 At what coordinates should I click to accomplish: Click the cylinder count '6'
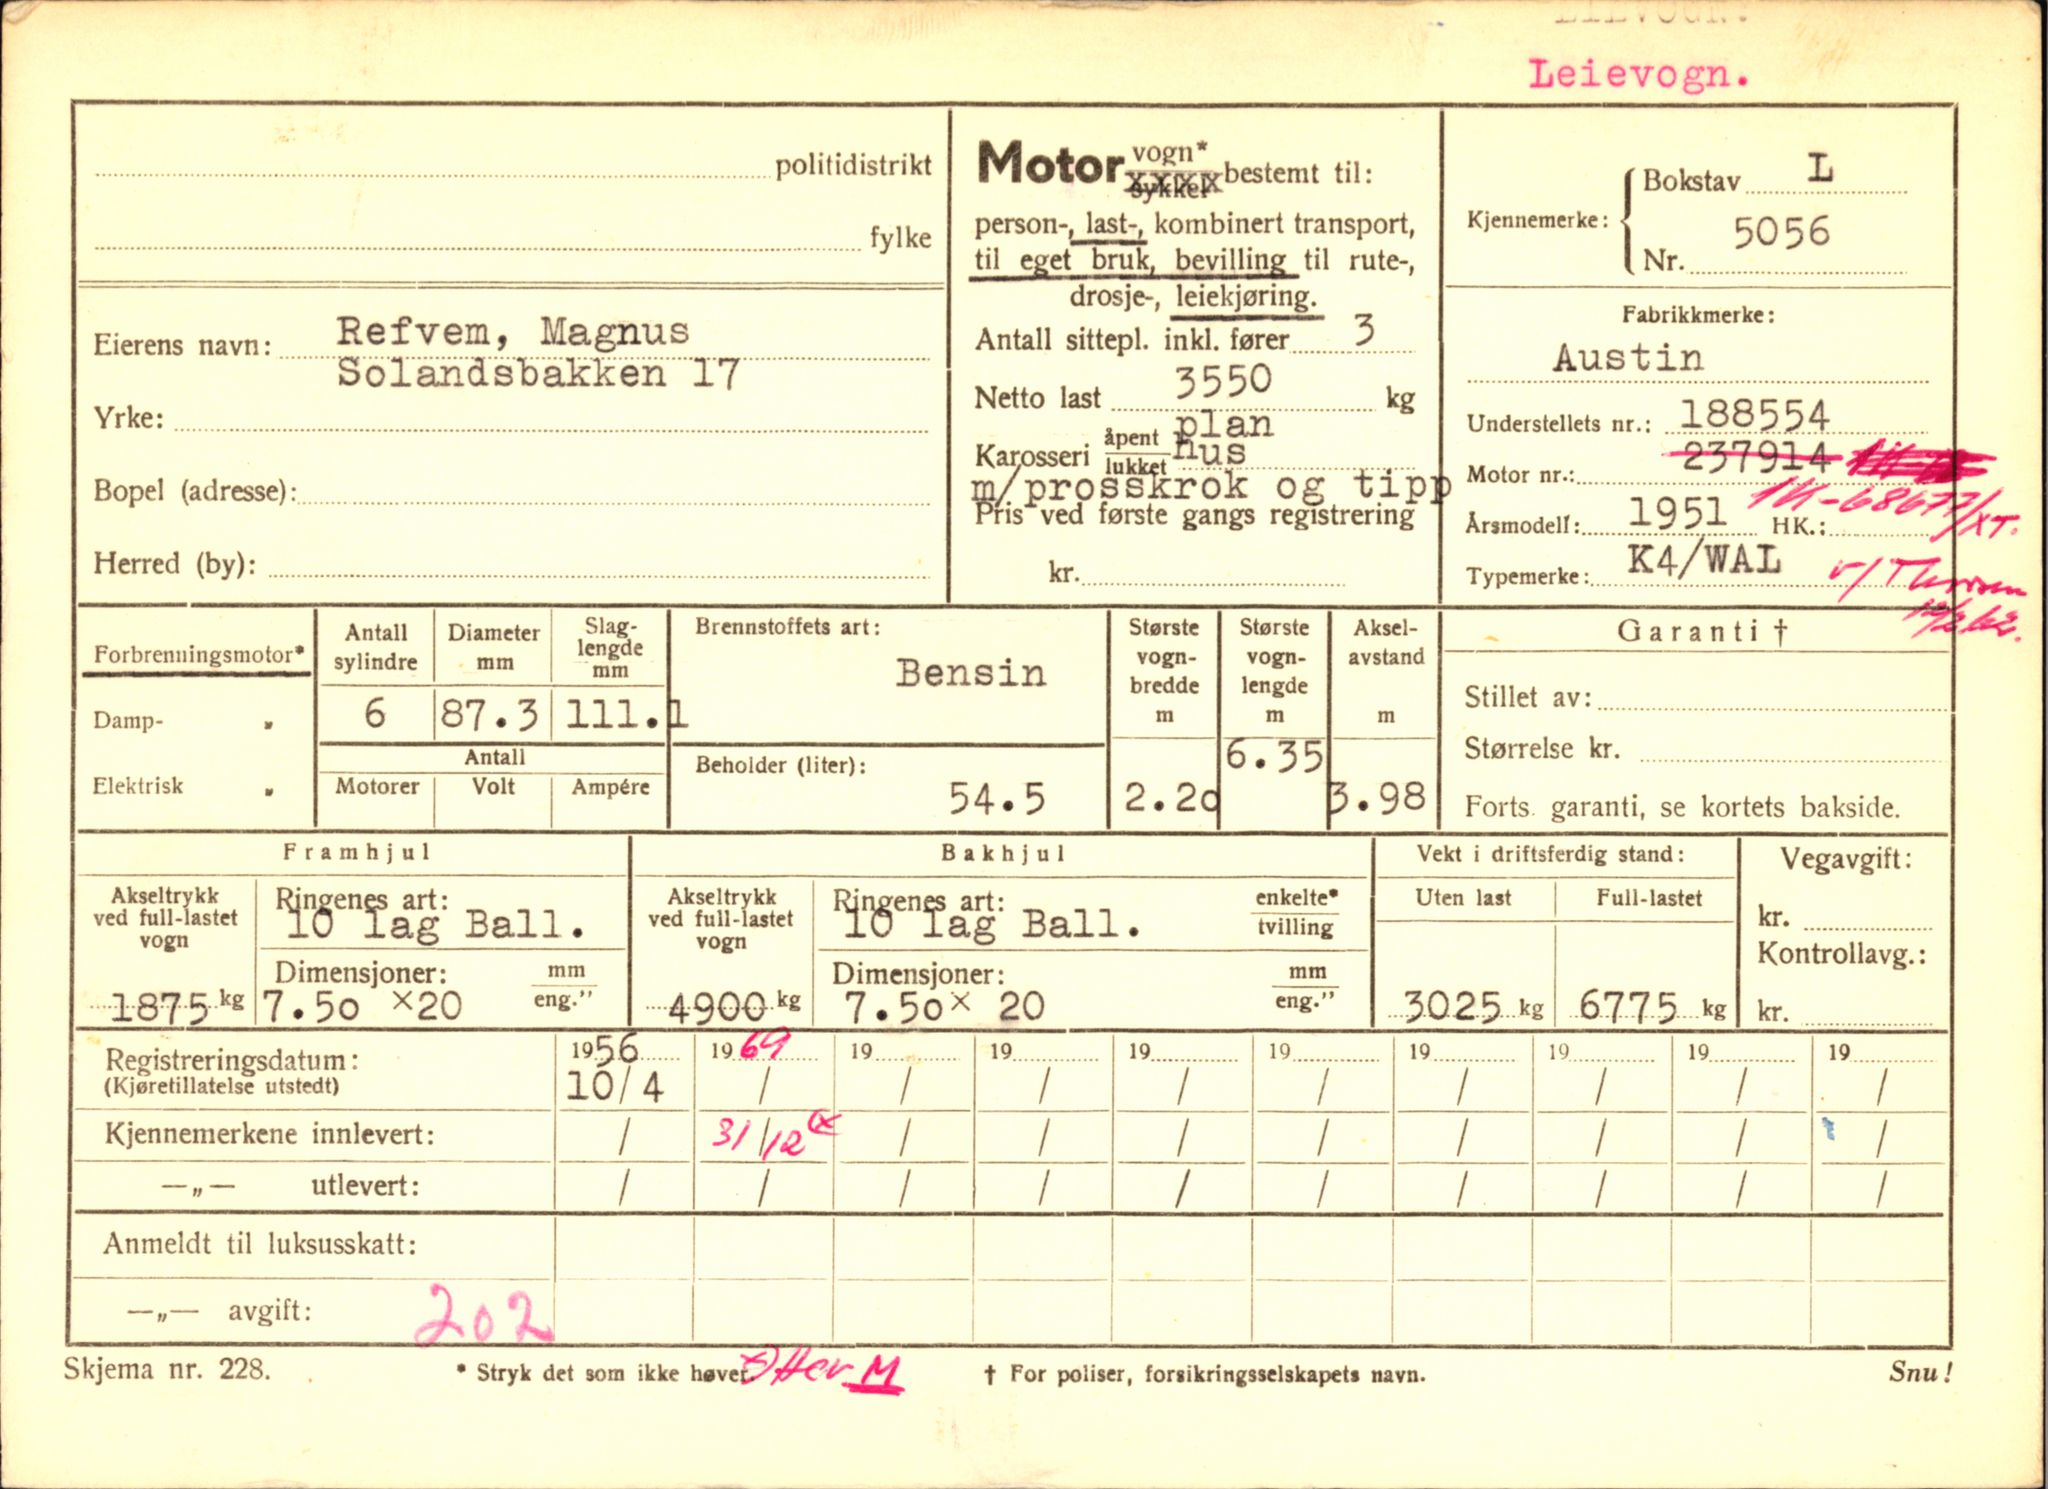point(375,713)
